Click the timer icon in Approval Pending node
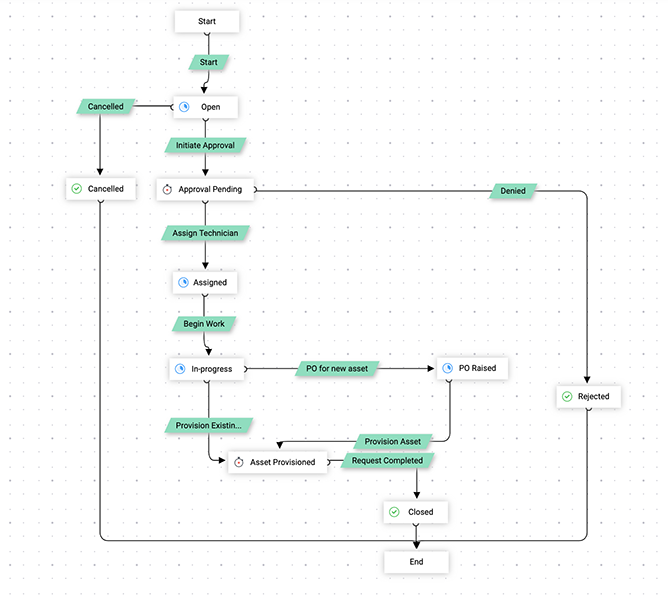The height and width of the screenshot is (600, 668). click(x=167, y=189)
